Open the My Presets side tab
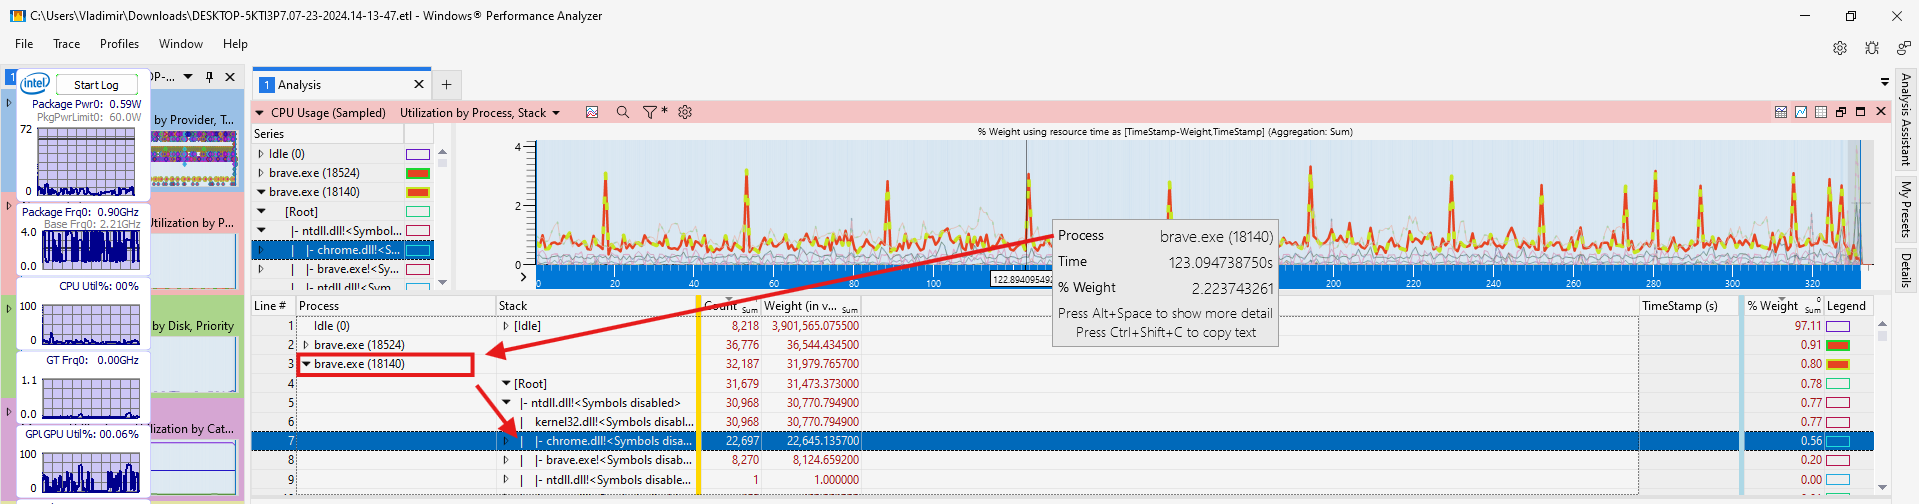The image size is (1919, 504). [x=1905, y=209]
